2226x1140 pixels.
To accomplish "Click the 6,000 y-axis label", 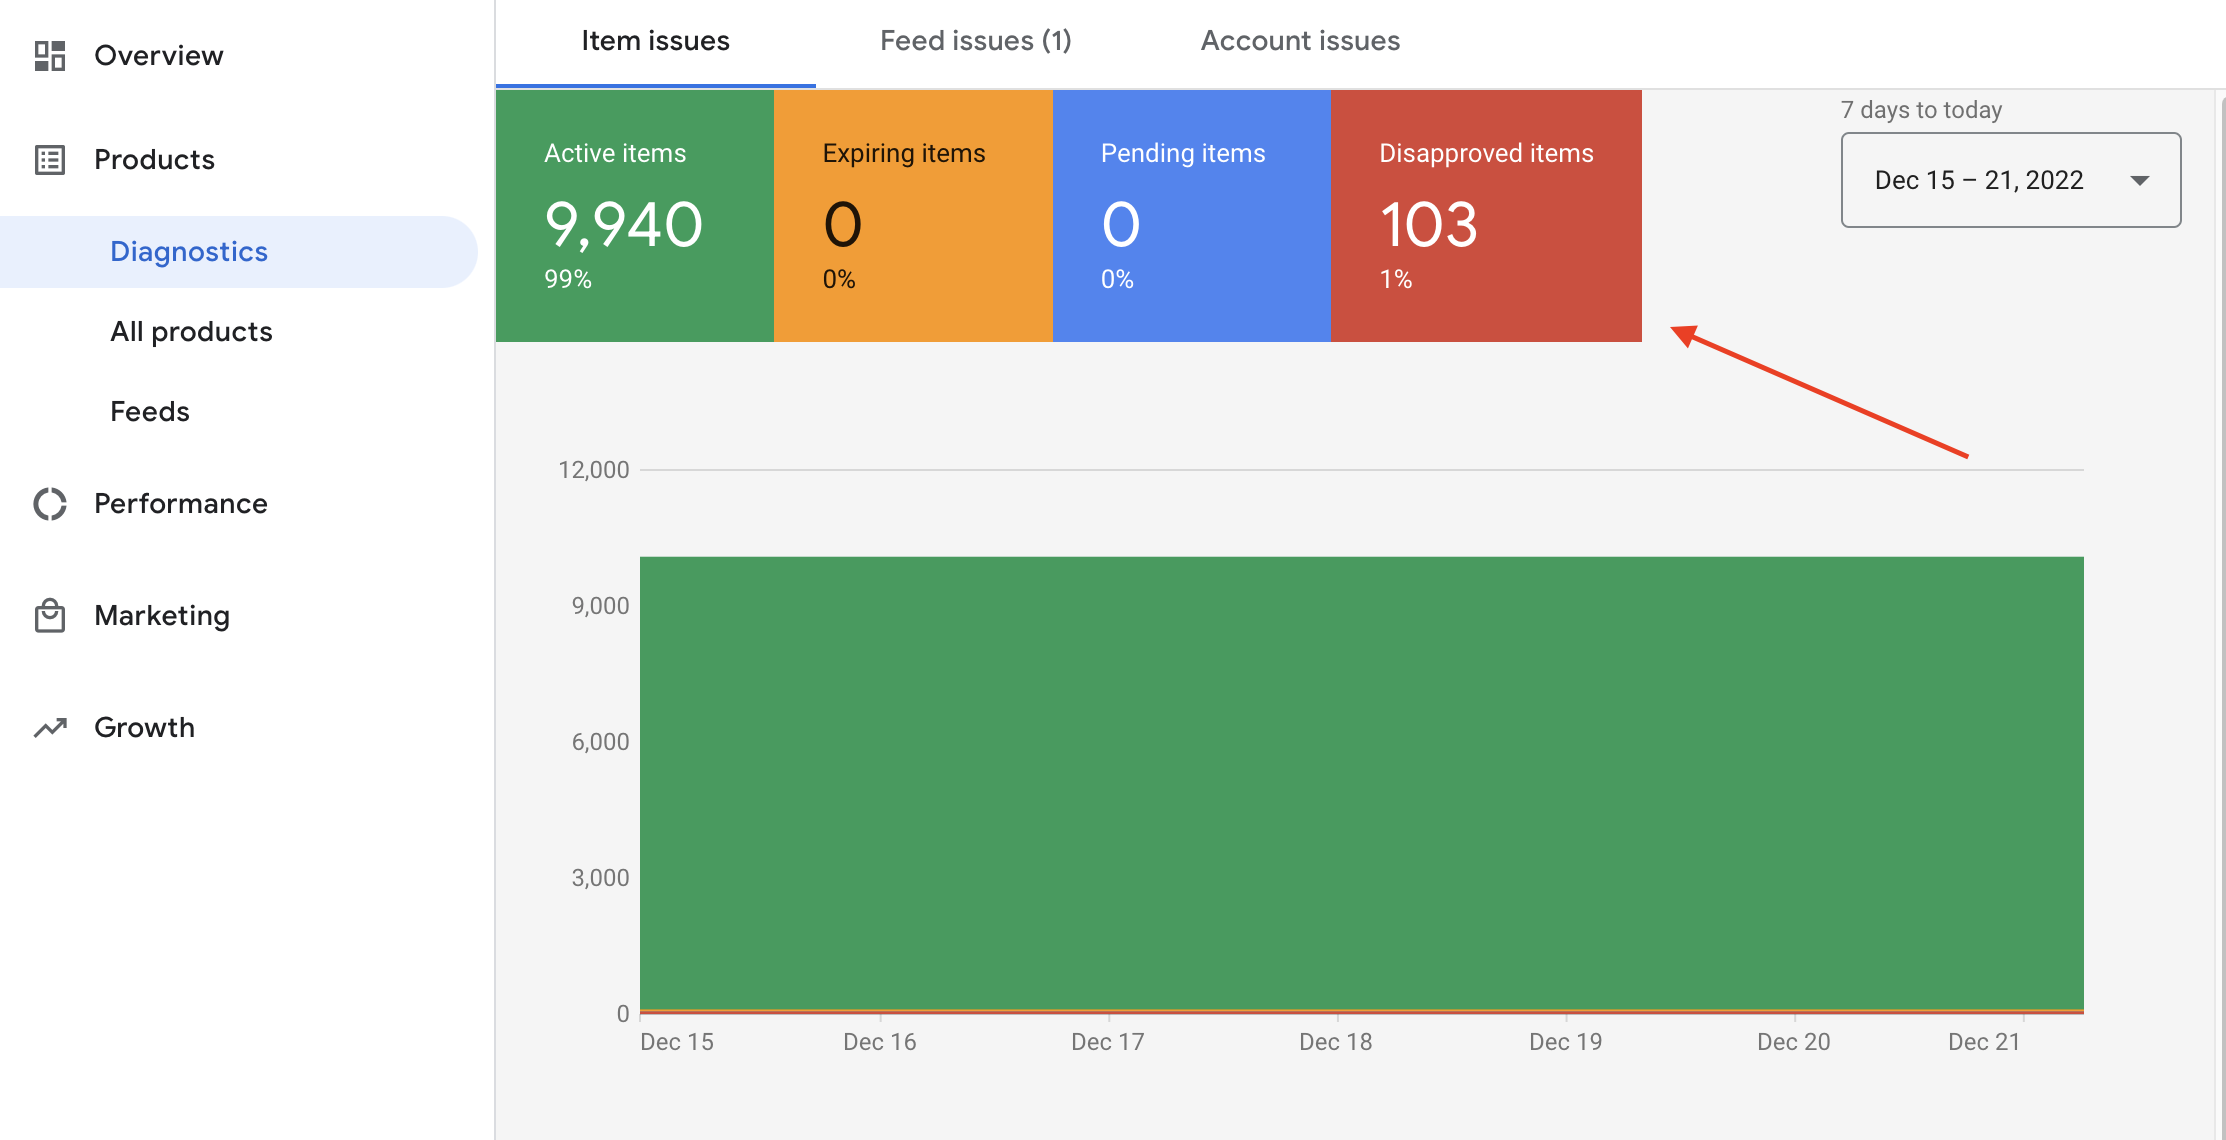I will click(600, 742).
